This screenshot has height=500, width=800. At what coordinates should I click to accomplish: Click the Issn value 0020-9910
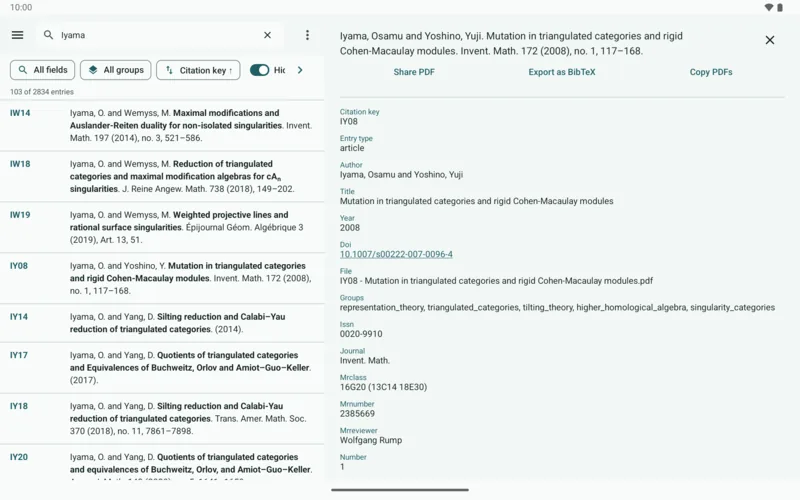coord(361,334)
